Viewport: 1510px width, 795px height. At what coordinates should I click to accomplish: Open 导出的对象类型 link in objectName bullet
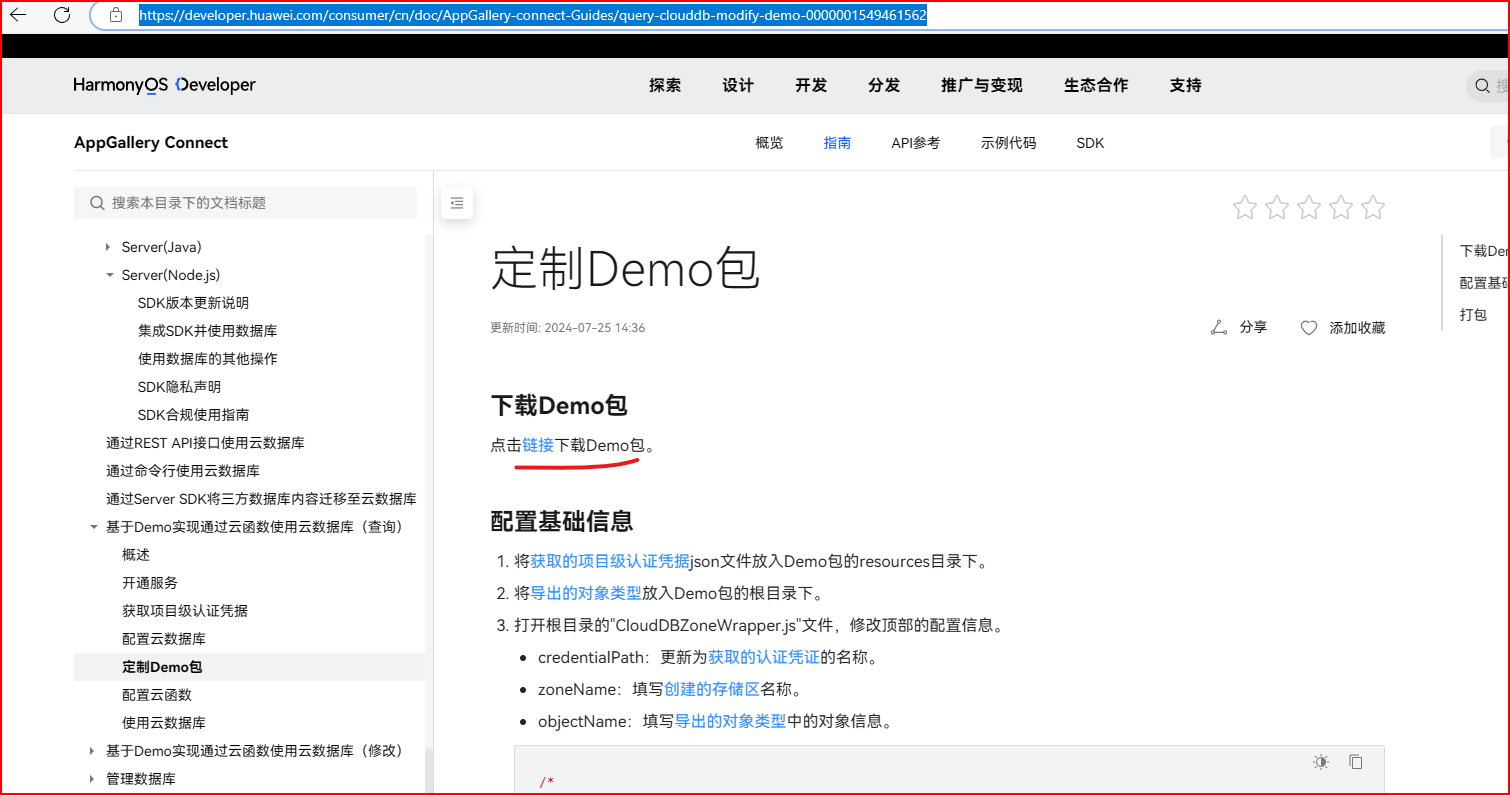click(730, 721)
